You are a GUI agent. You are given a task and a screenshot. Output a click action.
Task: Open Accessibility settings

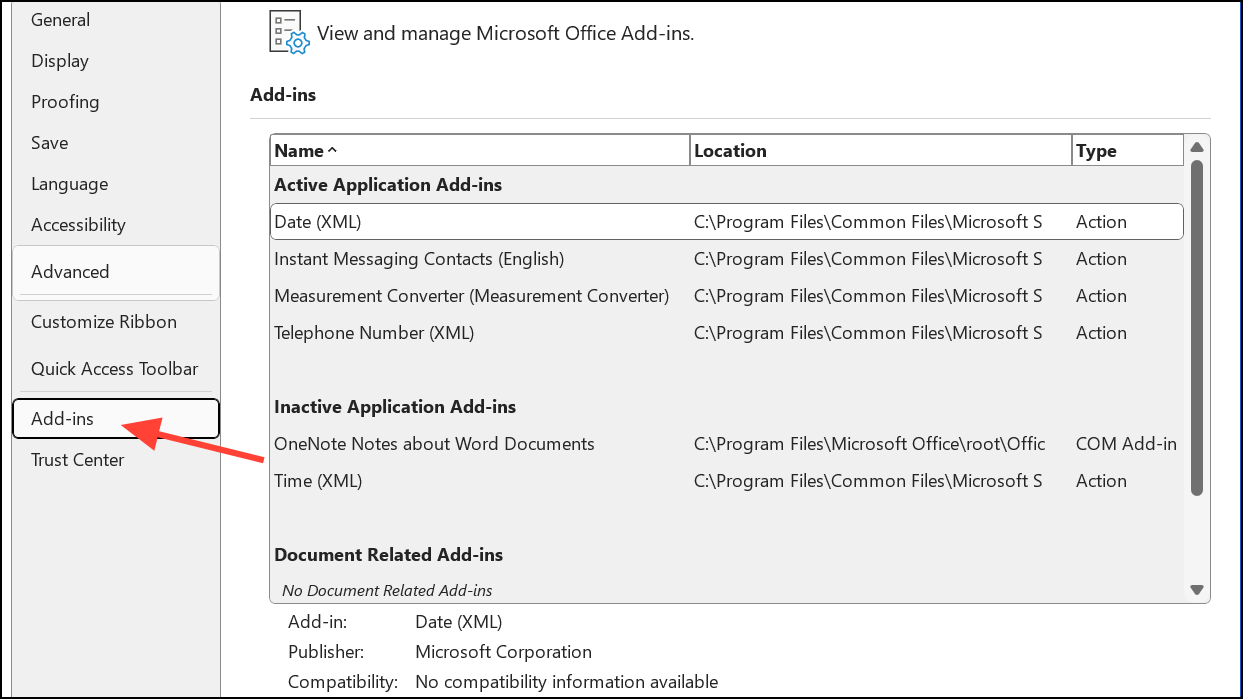pyautogui.click(x=78, y=225)
